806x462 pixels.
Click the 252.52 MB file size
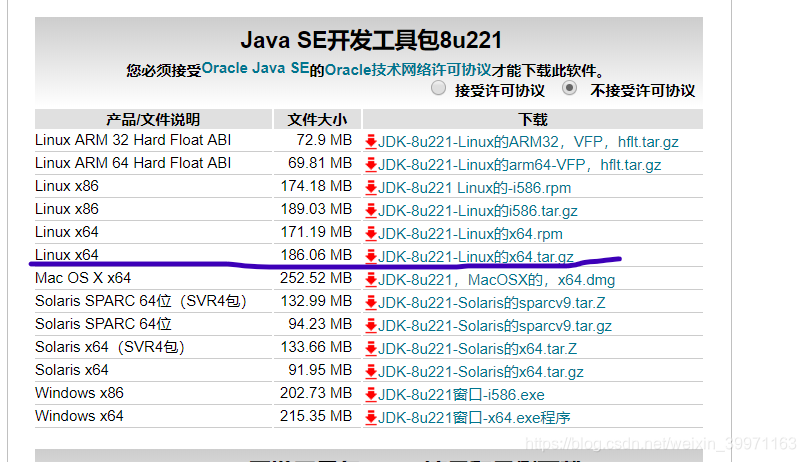click(x=316, y=278)
